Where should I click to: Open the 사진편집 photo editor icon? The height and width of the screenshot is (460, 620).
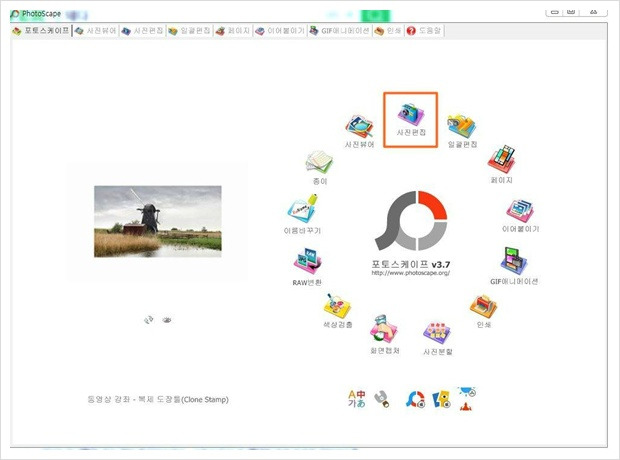(x=411, y=119)
